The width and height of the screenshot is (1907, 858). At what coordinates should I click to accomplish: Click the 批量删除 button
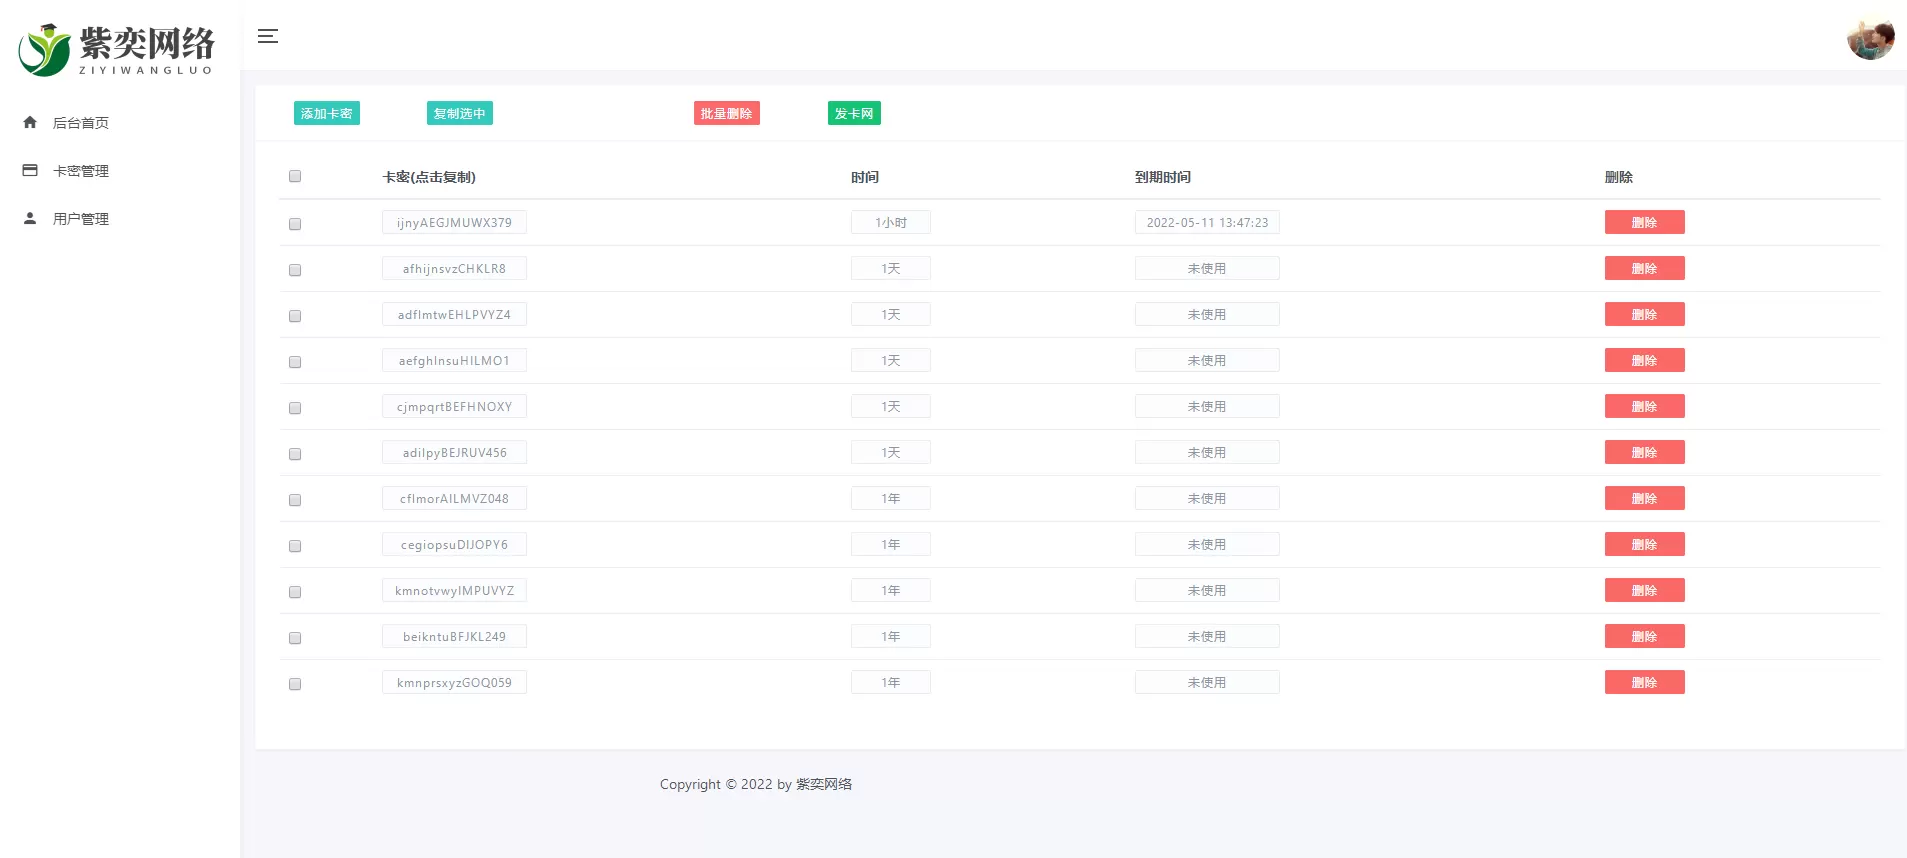point(727,113)
